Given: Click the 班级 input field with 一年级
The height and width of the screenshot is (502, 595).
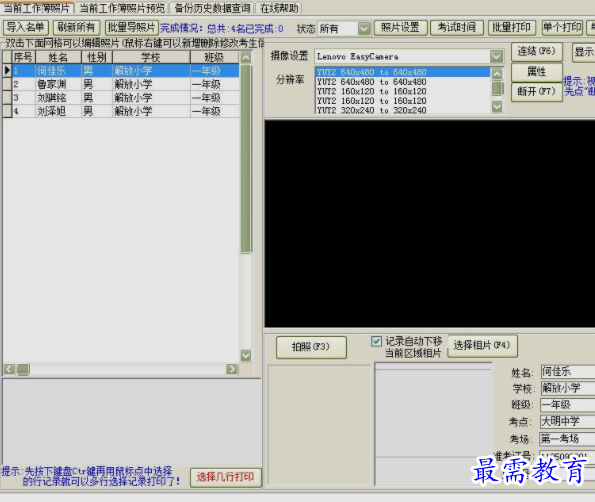Looking at the screenshot, I should [568, 404].
